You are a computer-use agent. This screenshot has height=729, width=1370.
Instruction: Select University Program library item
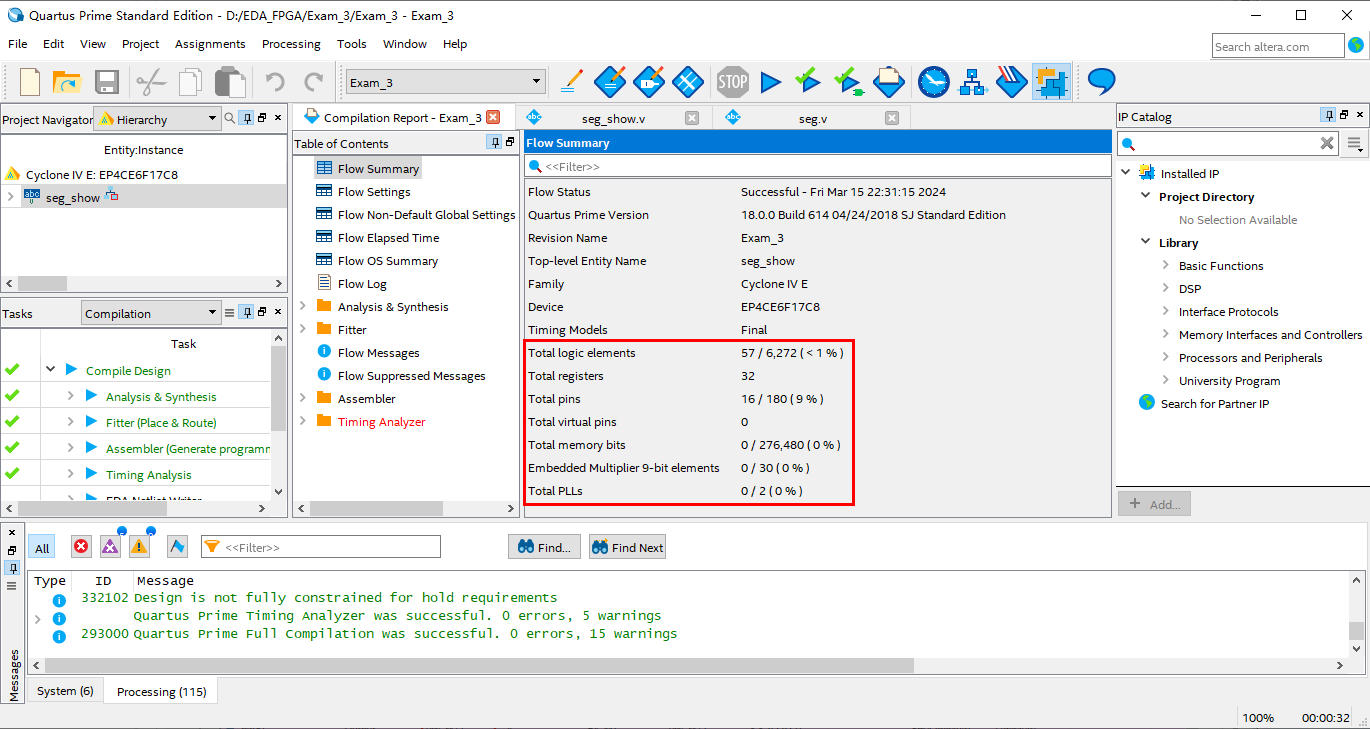click(x=1230, y=381)
